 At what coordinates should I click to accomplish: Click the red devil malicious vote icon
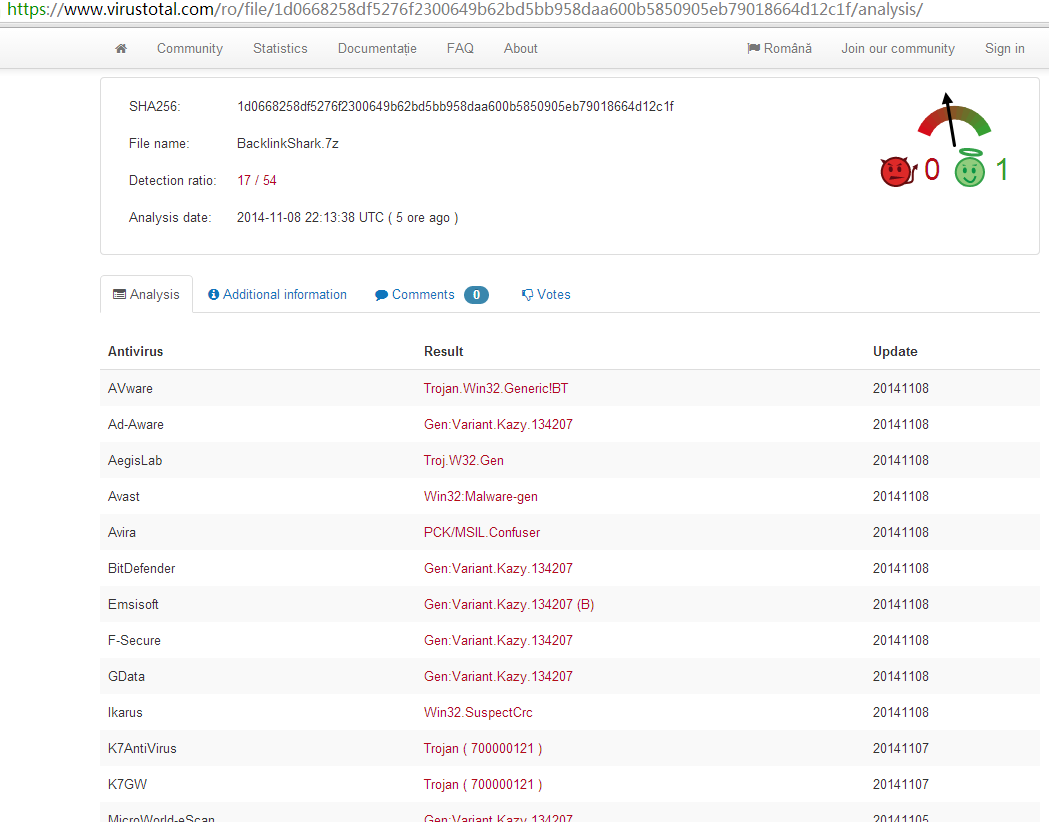click(898, 171)
